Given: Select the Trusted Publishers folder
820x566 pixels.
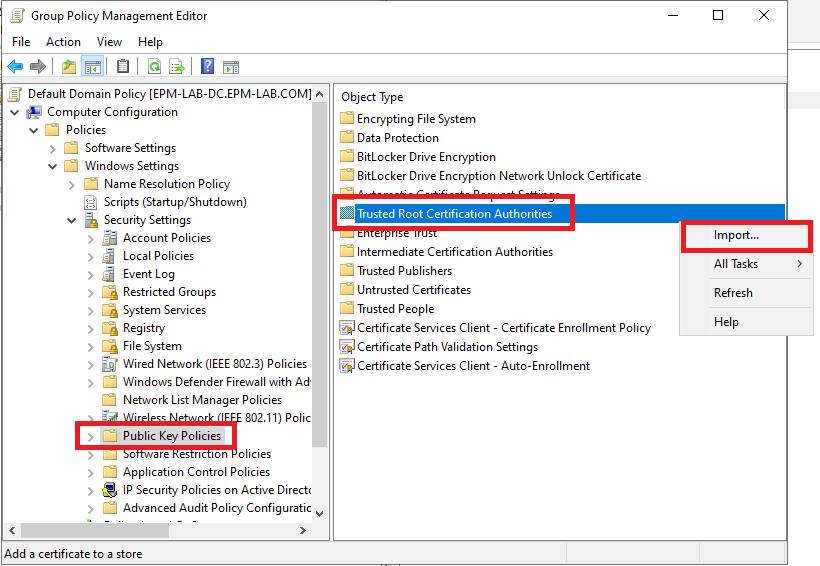Looking at the screenshot, I should (x=404, y=271).
